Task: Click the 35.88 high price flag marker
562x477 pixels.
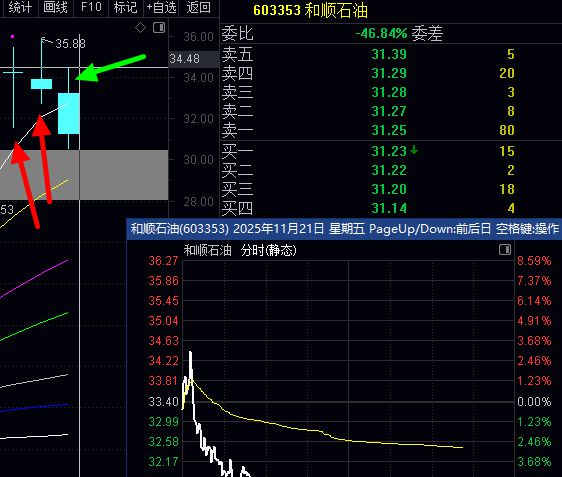Action: [63, 43]
